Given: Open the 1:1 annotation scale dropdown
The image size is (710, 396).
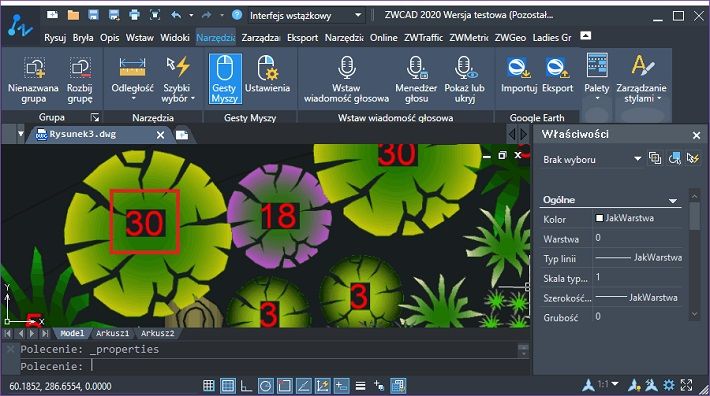Looking at the screenshot, I should click(615, 384).
